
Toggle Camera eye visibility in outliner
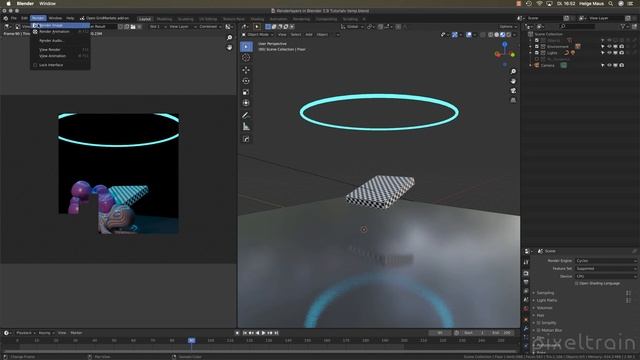(609, 65)
